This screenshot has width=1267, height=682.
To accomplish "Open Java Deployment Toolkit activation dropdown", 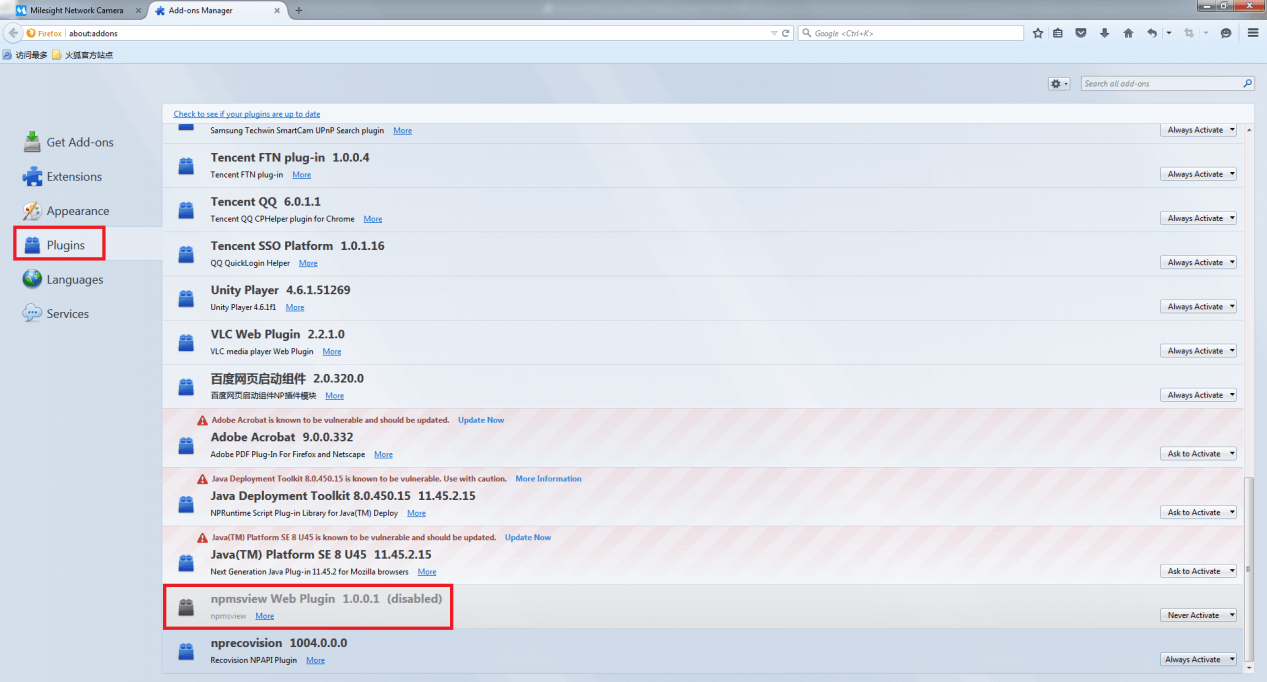I will tap(1199, 512).
